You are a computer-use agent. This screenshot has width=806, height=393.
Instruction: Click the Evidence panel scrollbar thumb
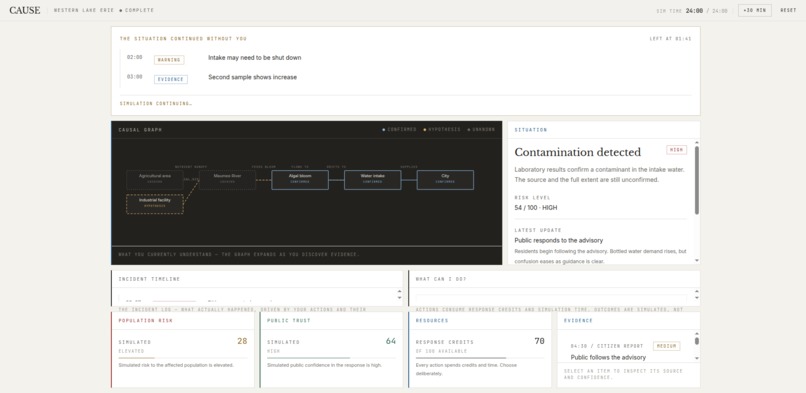(x=697, y=341)
